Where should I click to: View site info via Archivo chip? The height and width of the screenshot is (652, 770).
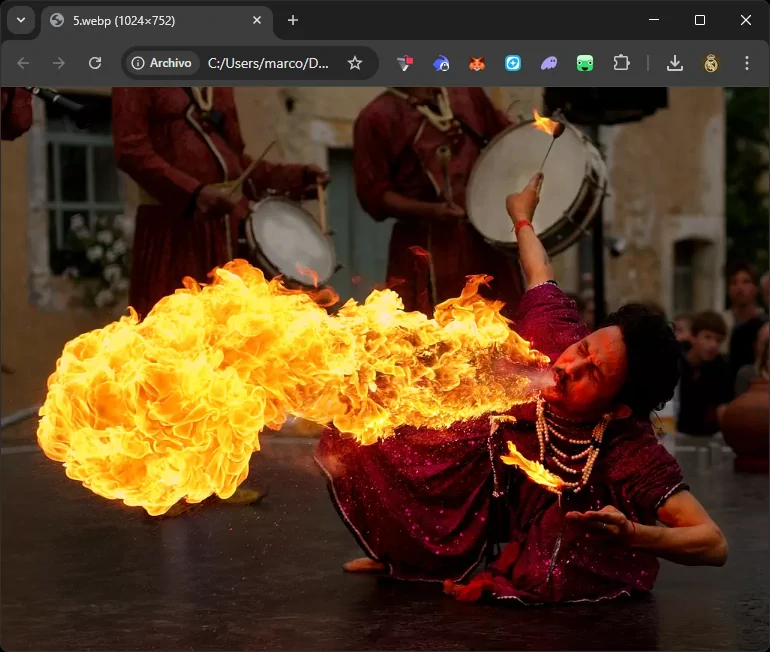click(162, 63)
